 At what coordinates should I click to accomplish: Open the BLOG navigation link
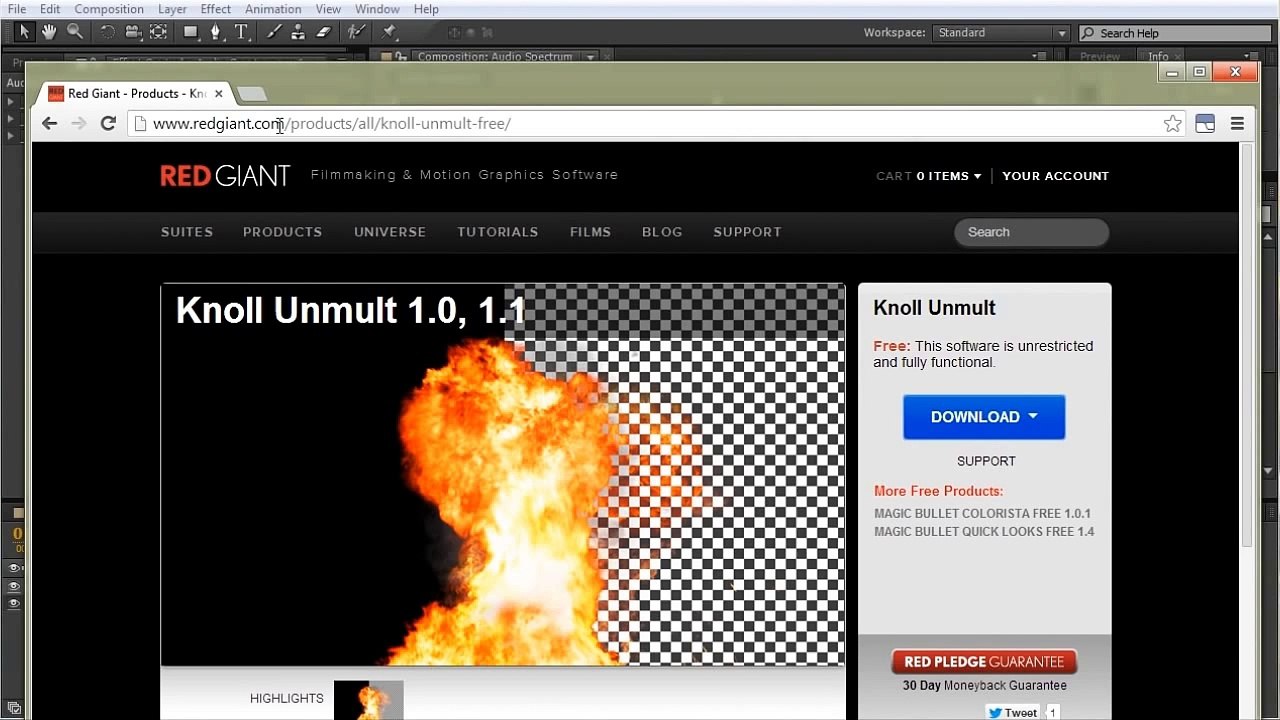coord(662,232)
